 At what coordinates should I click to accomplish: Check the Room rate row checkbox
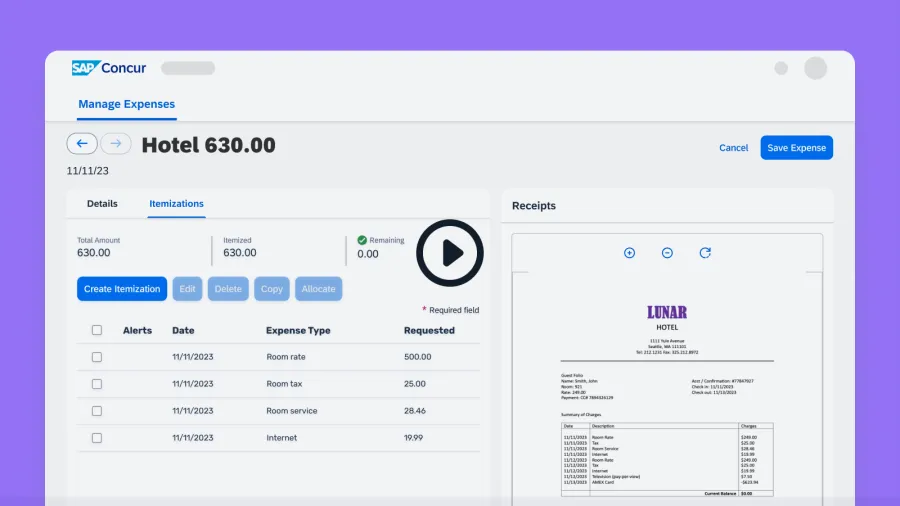tap(97, 357)
